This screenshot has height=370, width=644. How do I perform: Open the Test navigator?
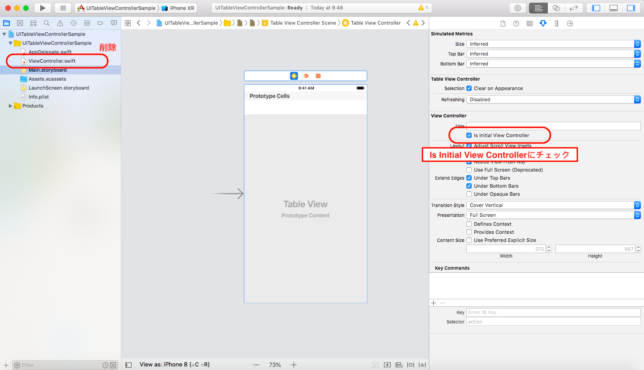(x=74, y=23)
